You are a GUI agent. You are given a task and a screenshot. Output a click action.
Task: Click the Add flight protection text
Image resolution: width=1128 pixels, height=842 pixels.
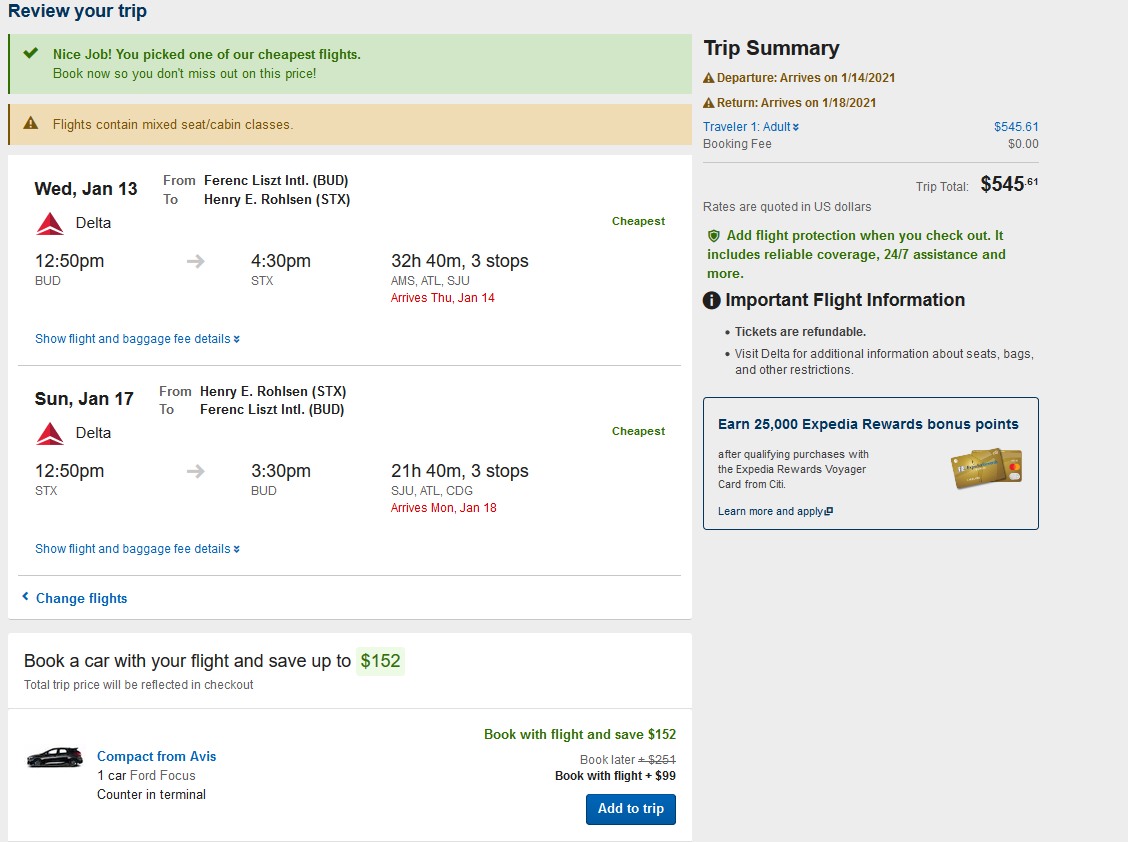pos(855,254)
